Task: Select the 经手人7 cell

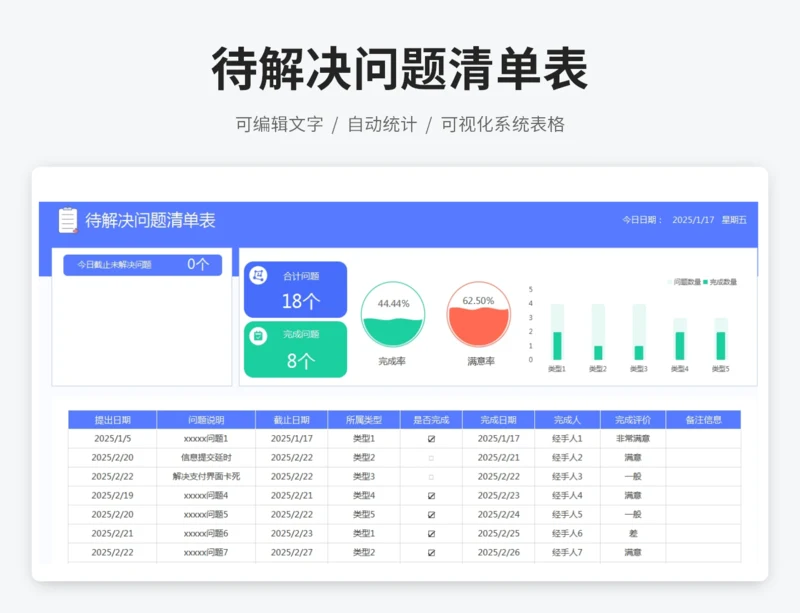Action: click(567, 552)
